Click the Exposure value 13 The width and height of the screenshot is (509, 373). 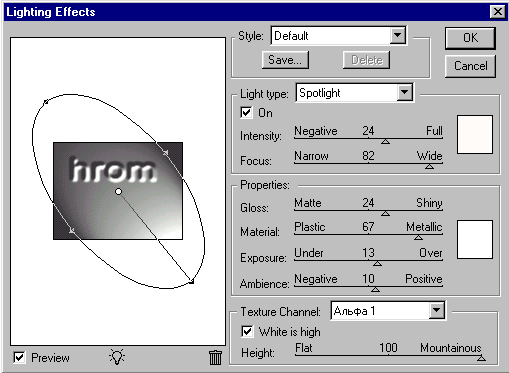point(368,253)
